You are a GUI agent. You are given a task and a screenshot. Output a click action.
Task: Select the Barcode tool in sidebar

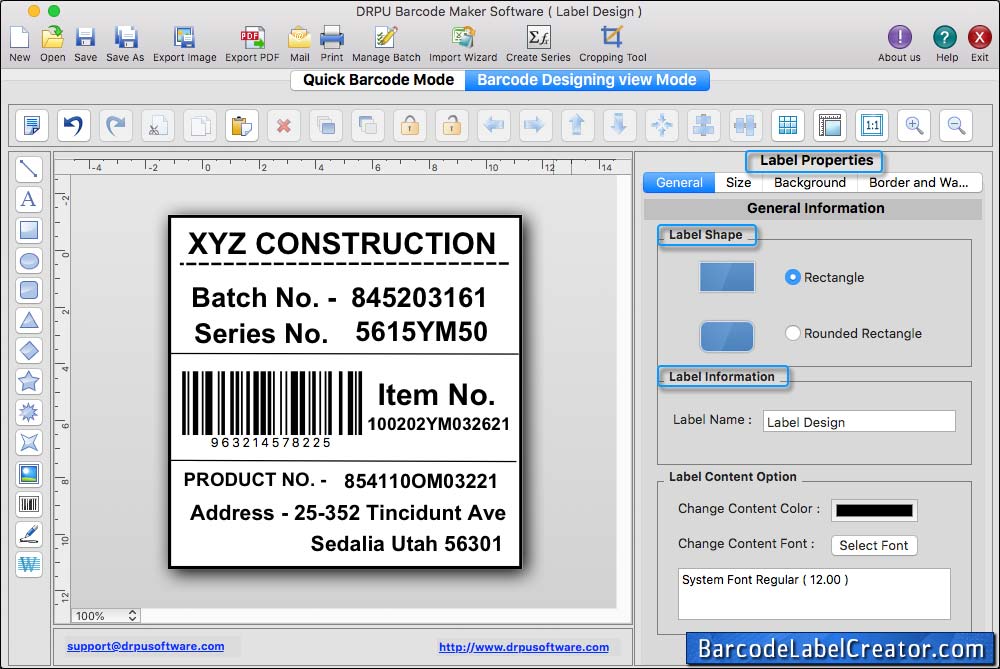(29, 504)
